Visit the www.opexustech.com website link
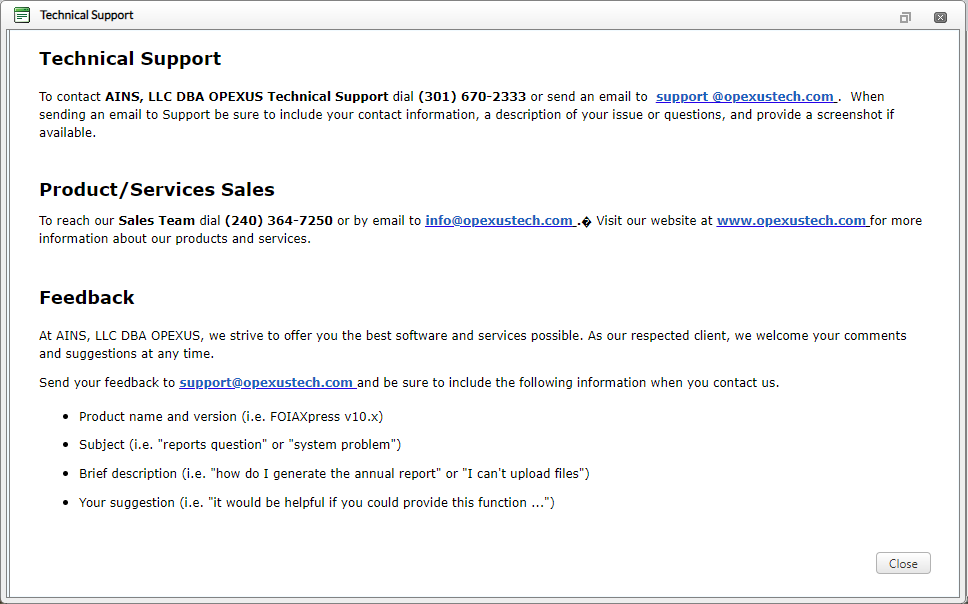968x604 pixels. (793, 220)
